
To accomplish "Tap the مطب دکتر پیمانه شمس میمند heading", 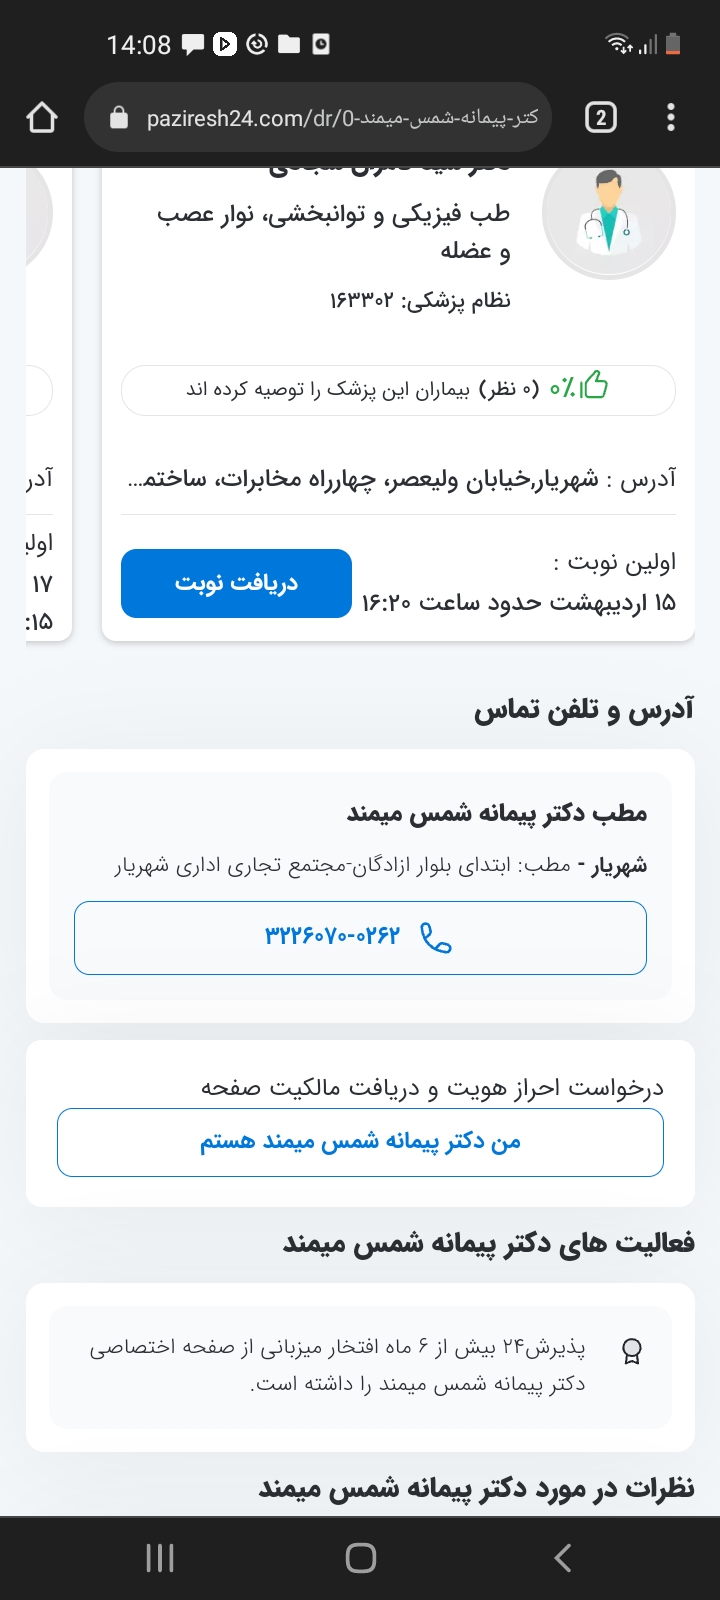I will click(x=496, y=813).
